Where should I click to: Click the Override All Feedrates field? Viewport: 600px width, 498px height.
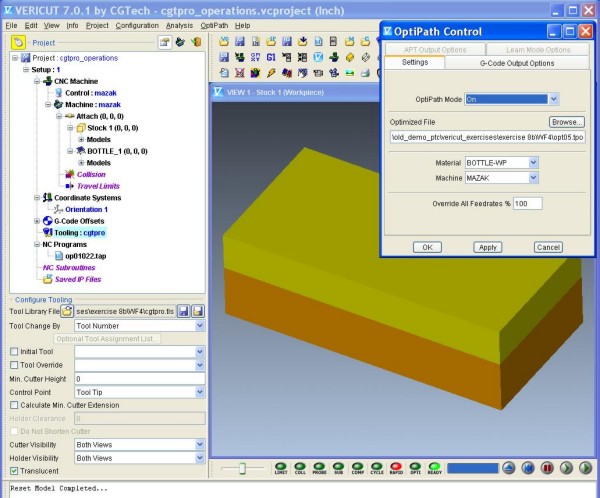pos(528,204)
